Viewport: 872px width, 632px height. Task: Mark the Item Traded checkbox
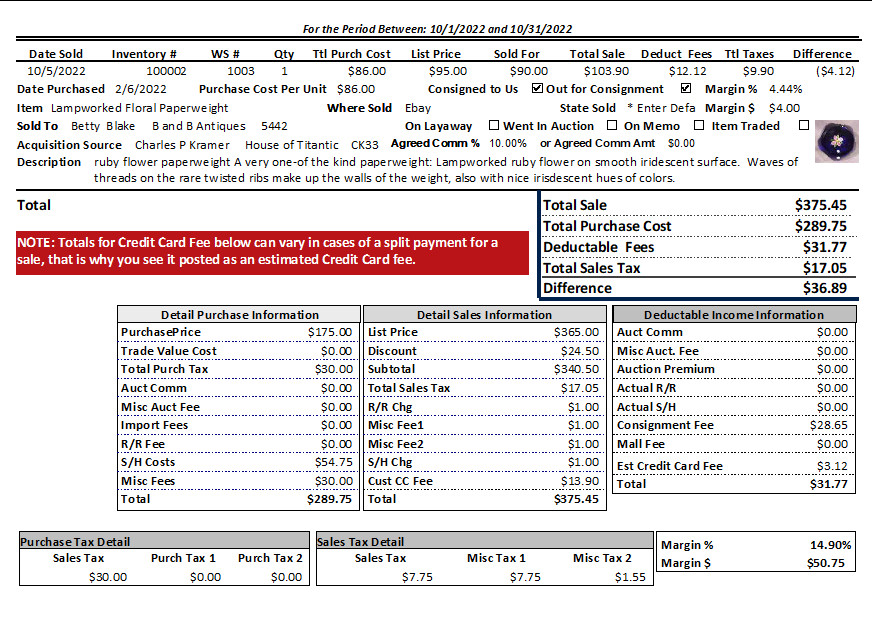(804, 125)
